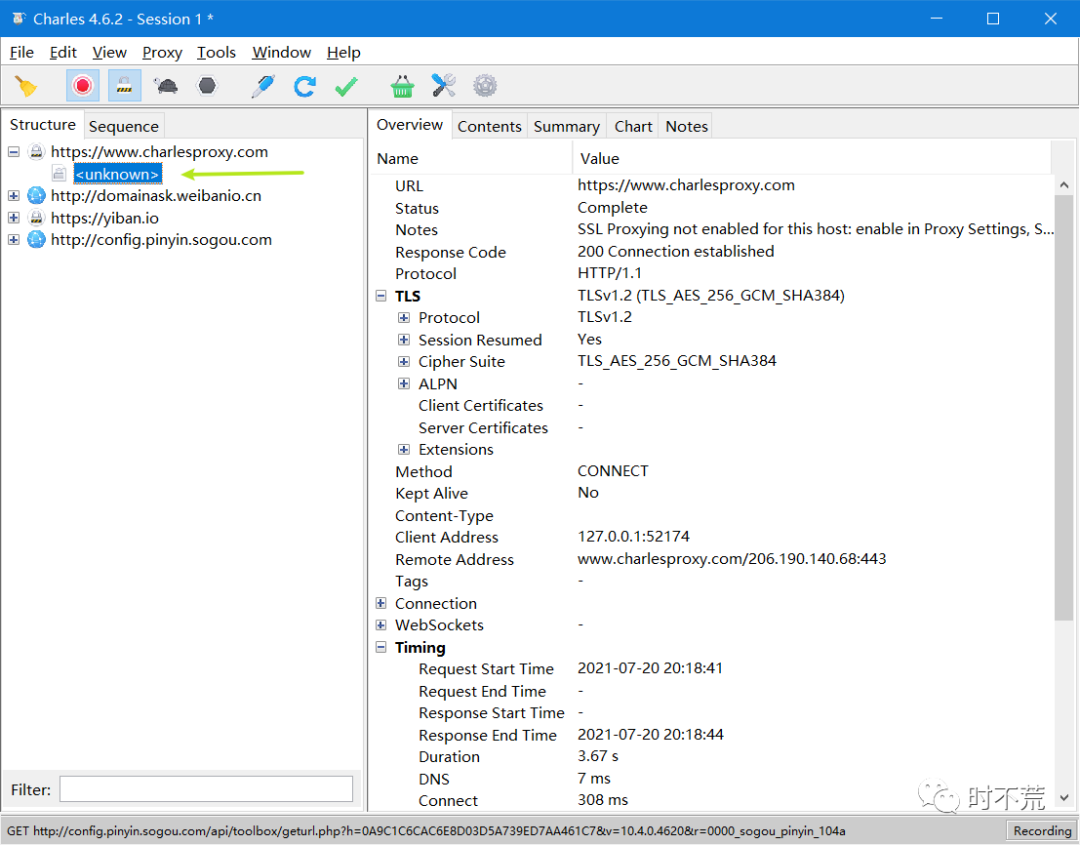Open the Window menu
Image resolution: width=1080 pixels, height=845 pixels.
[281, 52]
